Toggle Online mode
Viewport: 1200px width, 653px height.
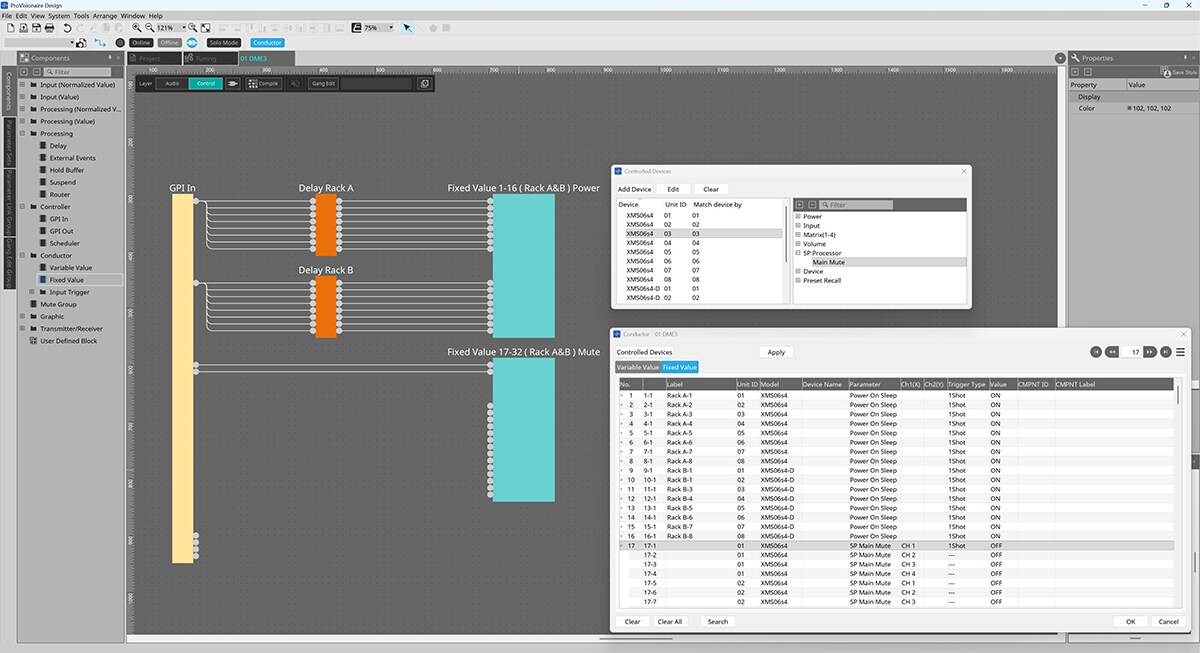coord(140,43)
